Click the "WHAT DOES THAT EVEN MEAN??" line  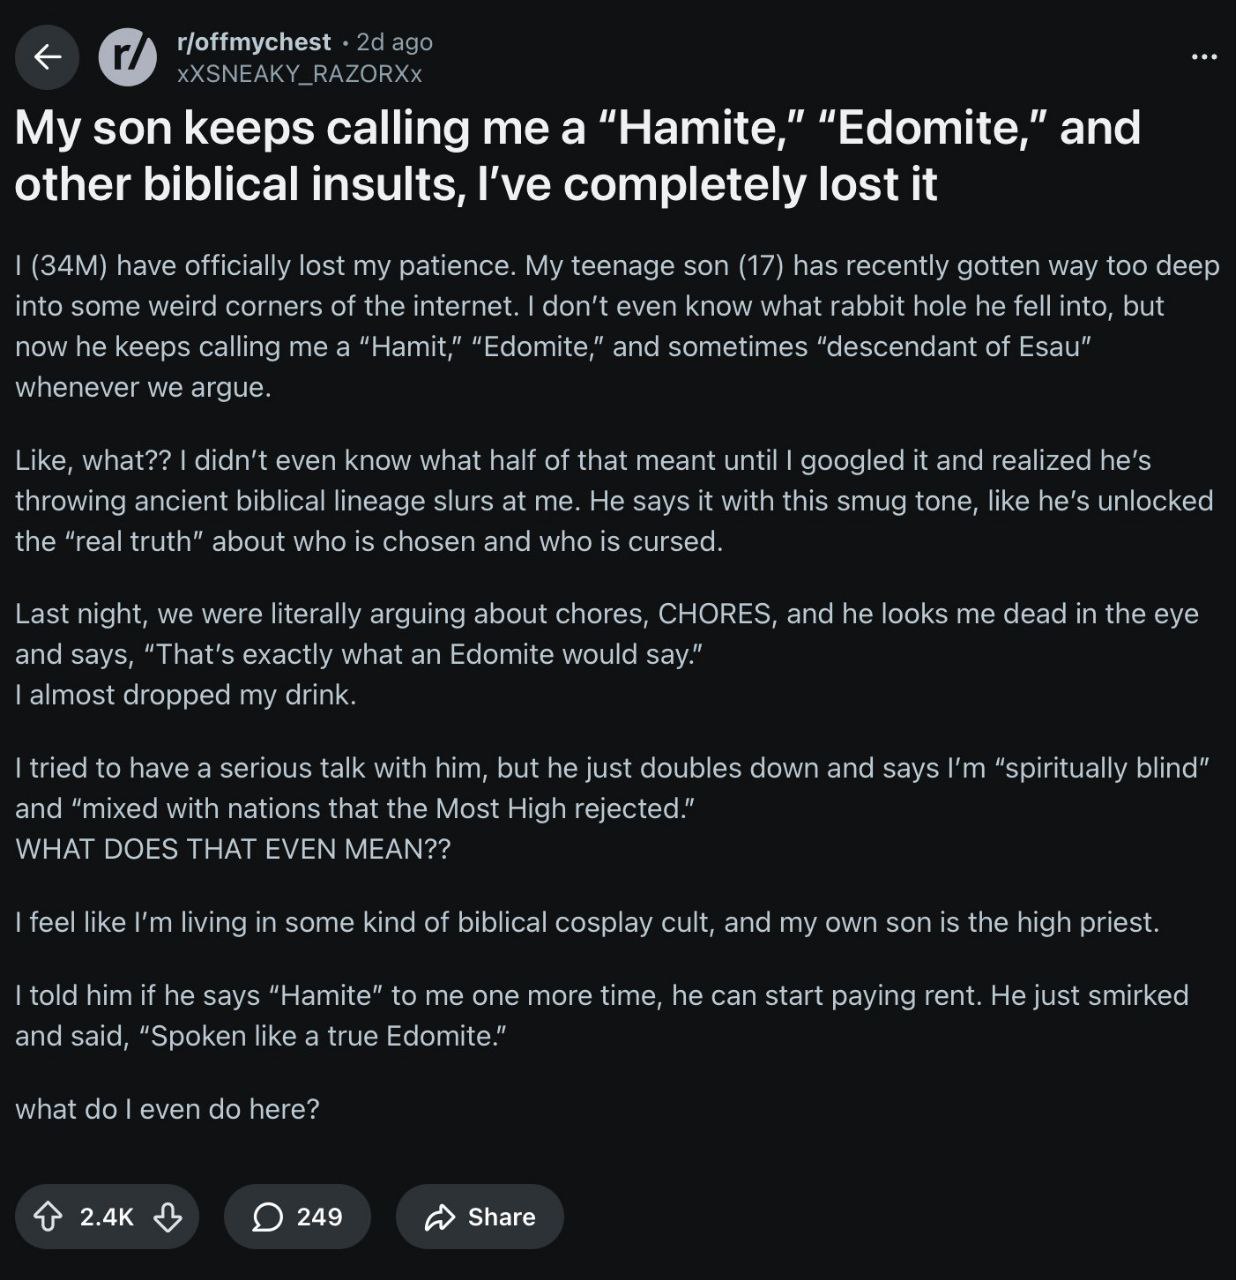point(233,849)
